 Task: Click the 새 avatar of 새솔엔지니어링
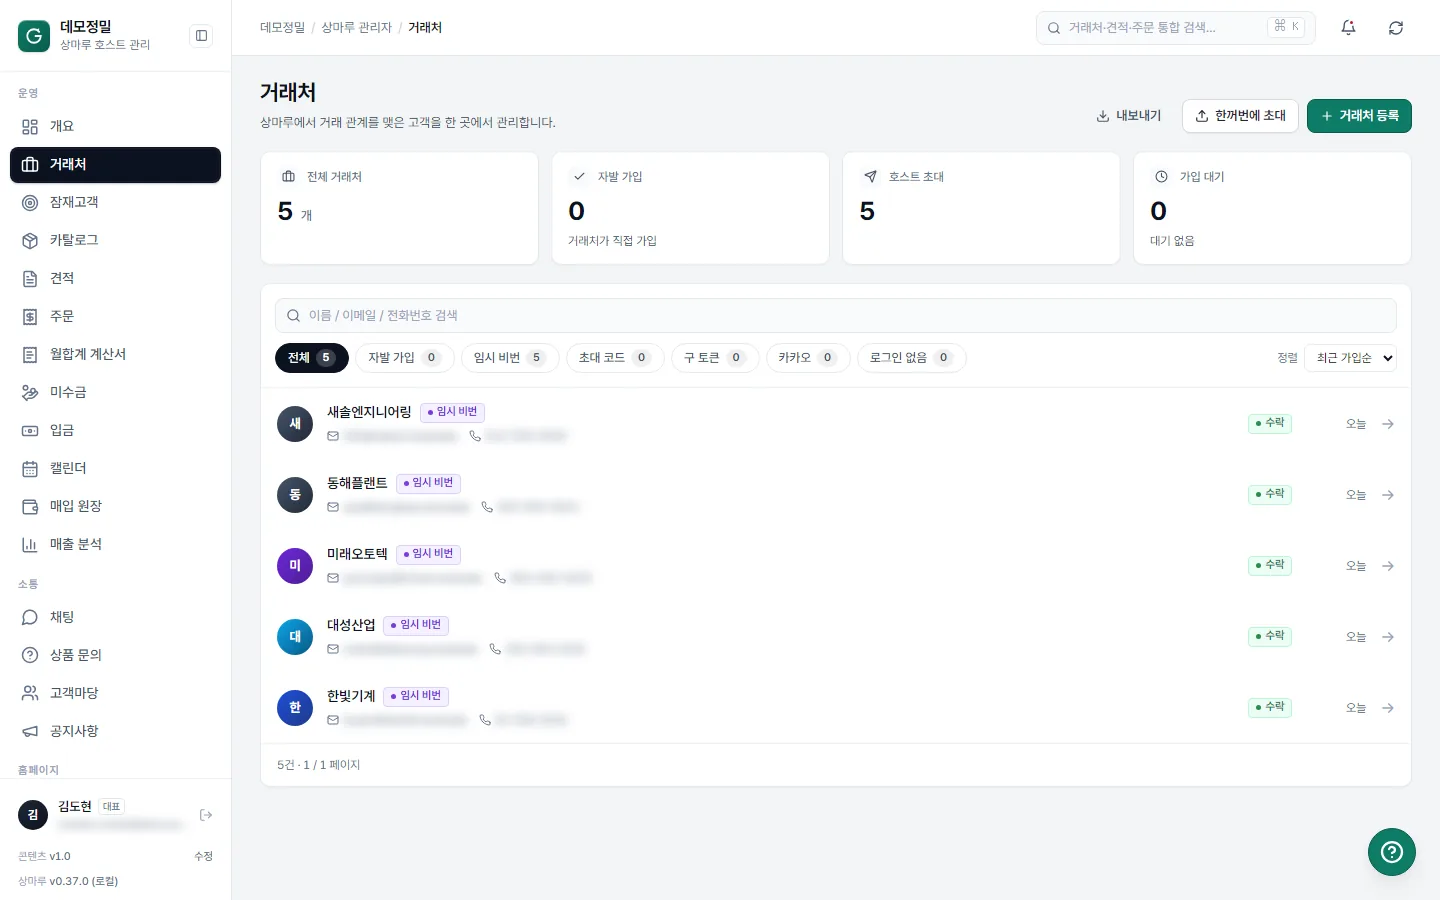pyautogui.click(x=295, y=424)
